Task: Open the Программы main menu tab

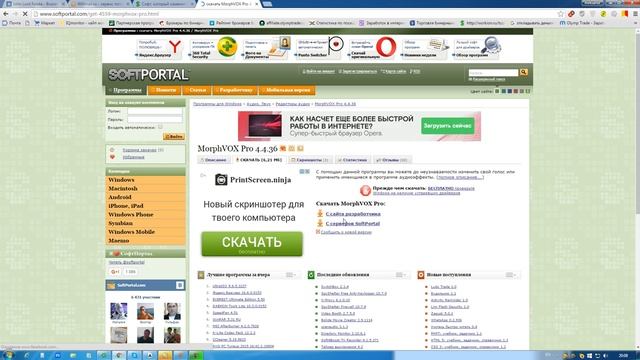Action: click(126, 90)
